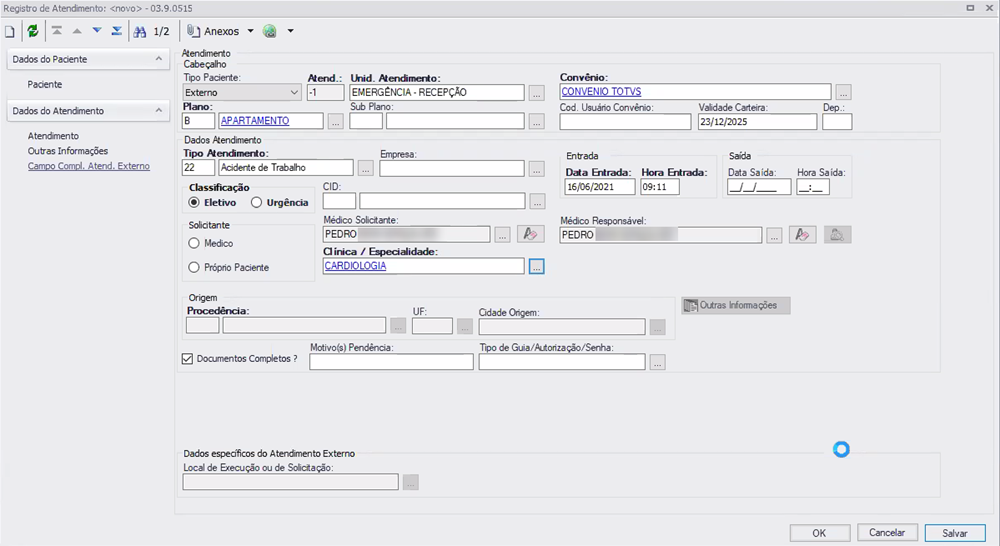
Task: Edit the Validade Carteira date field
Action: pyautogui.click(x=757, y=122)
